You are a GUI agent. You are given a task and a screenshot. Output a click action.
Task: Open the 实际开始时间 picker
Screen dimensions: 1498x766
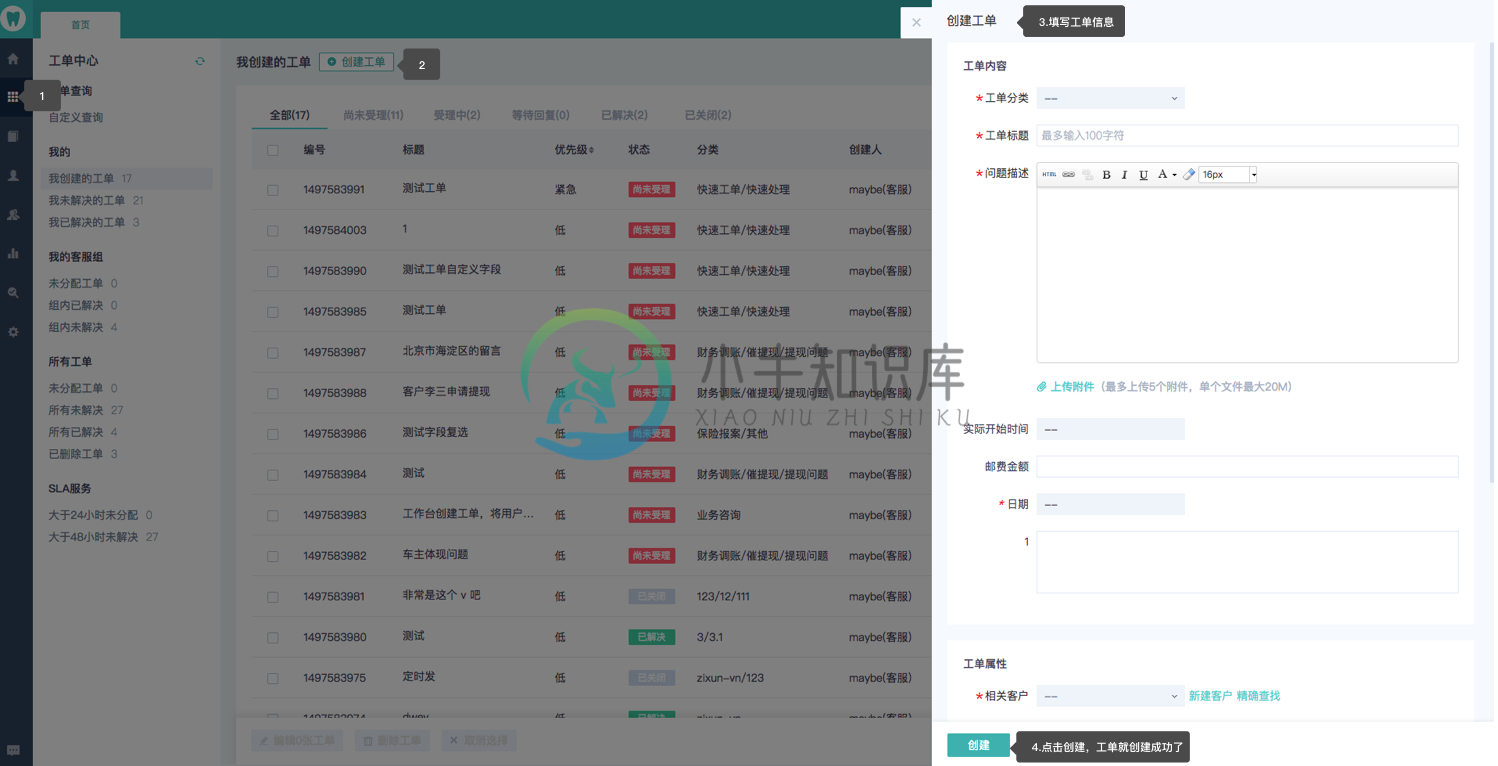(x=1110, y=429)
